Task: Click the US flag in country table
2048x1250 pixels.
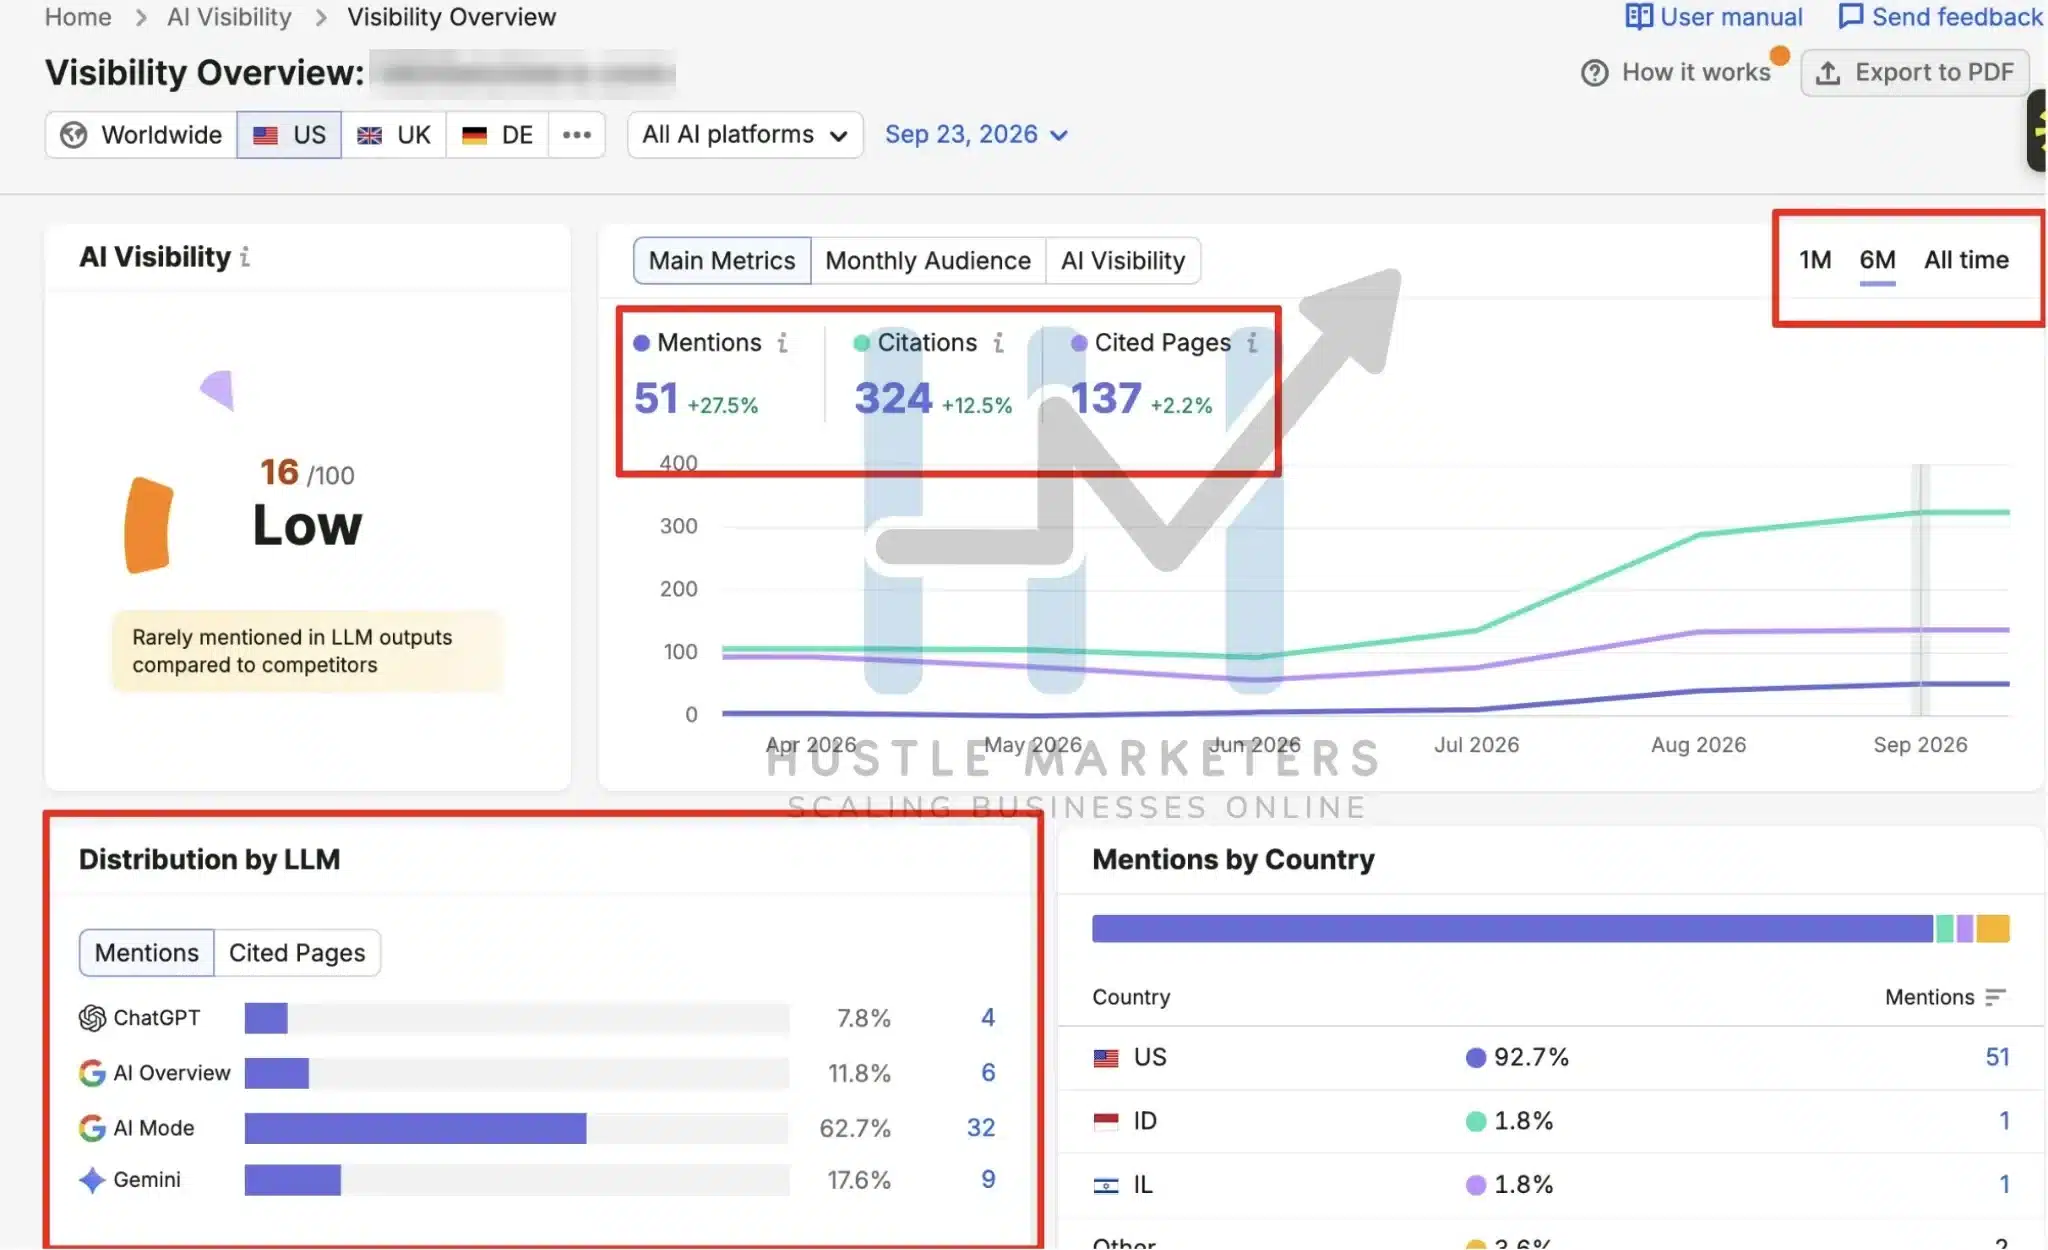Action: [1106, 1058]
